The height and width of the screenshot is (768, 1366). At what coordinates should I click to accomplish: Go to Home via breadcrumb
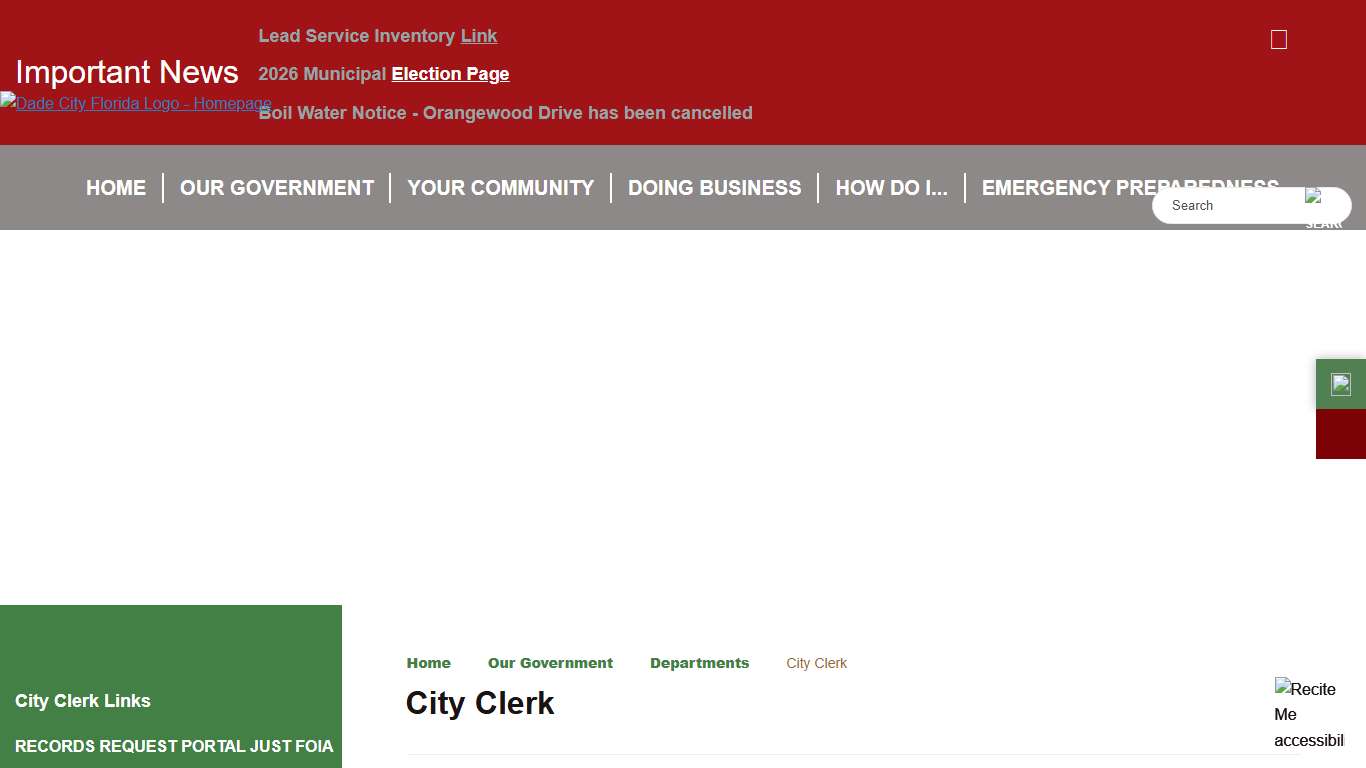[x=428, y=663]
